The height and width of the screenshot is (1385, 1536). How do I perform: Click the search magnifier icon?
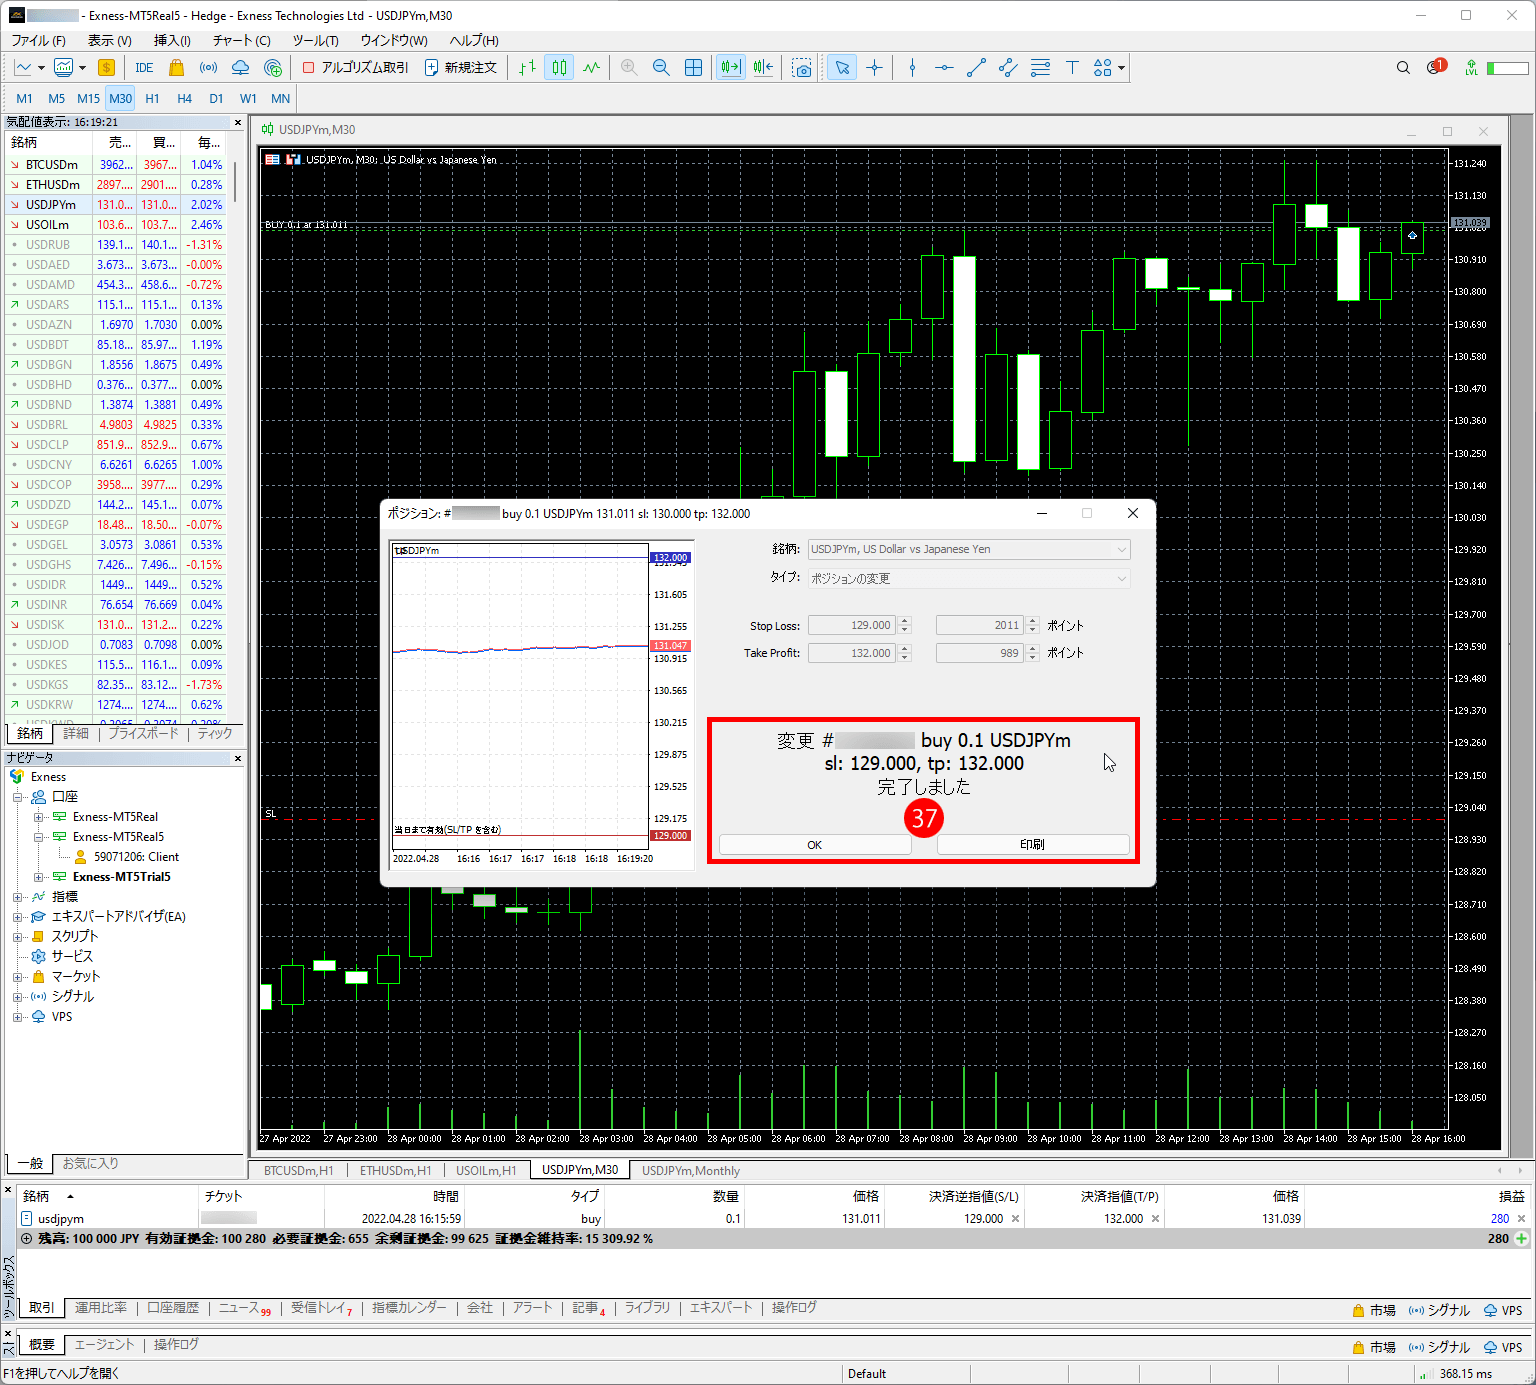click(x=1403, y=68)
